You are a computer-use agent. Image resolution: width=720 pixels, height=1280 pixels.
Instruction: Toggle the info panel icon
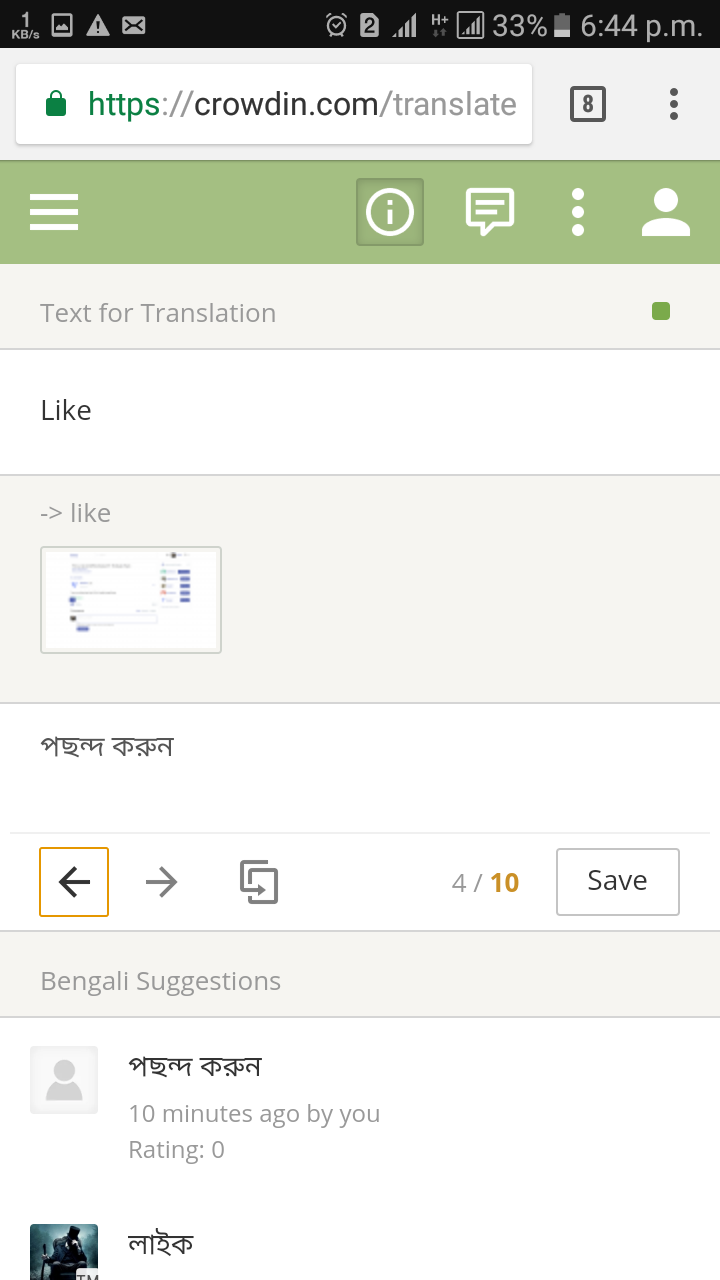(x=390, y=212)
